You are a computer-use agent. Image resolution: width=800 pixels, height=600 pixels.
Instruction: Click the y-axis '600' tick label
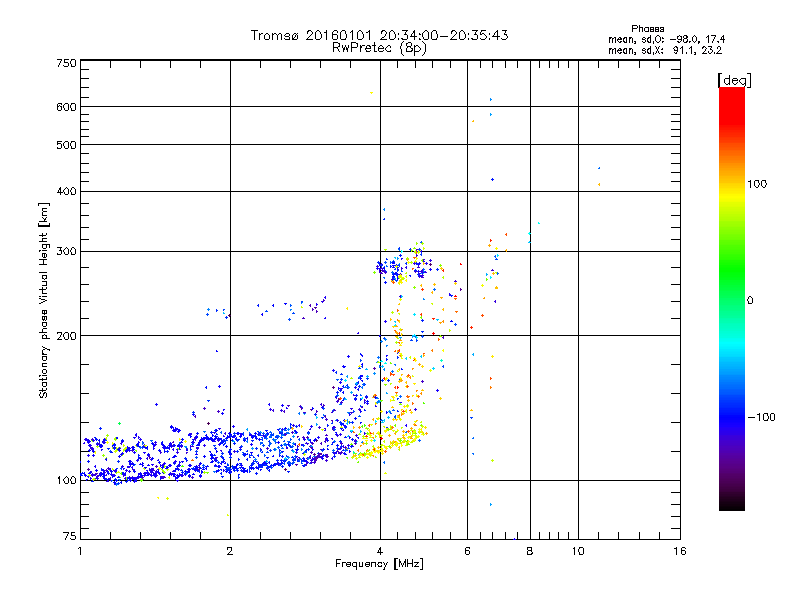[66, 107]
